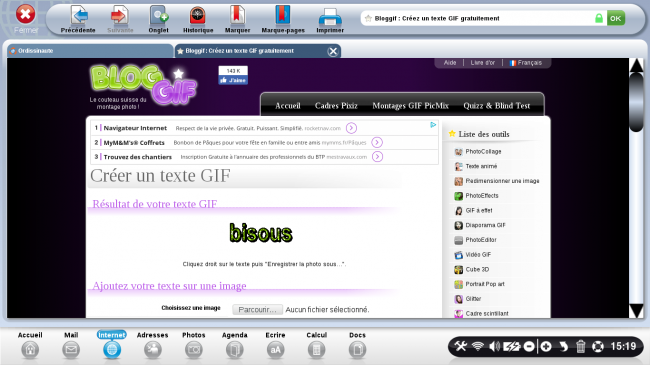Click the vertical scrollbar thumb
The height and width of the screenshot is (365, 650).
point(636,102)
